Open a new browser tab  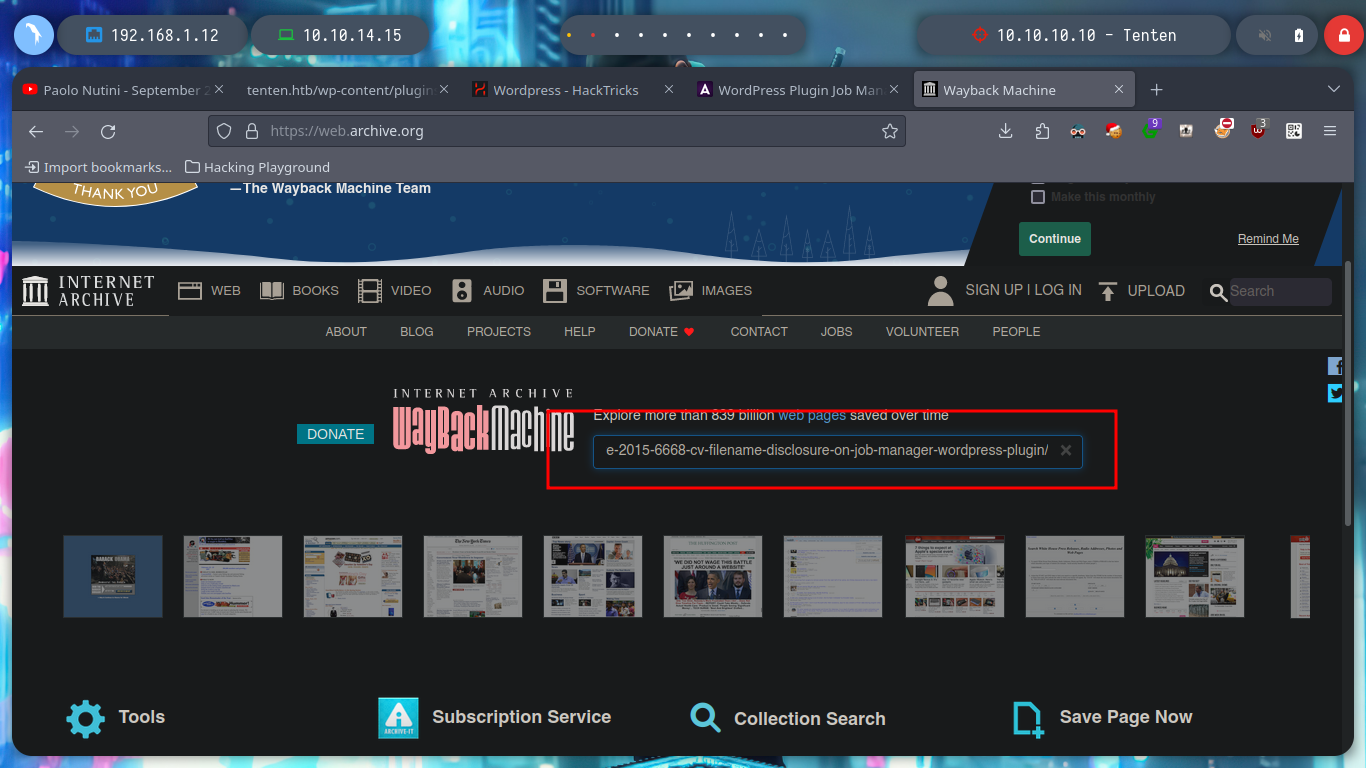click(x=1156, y=90)
